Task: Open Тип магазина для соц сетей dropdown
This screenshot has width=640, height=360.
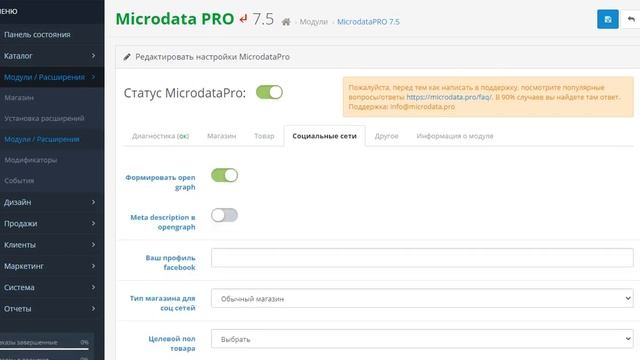Action: (x=422, y=298)
